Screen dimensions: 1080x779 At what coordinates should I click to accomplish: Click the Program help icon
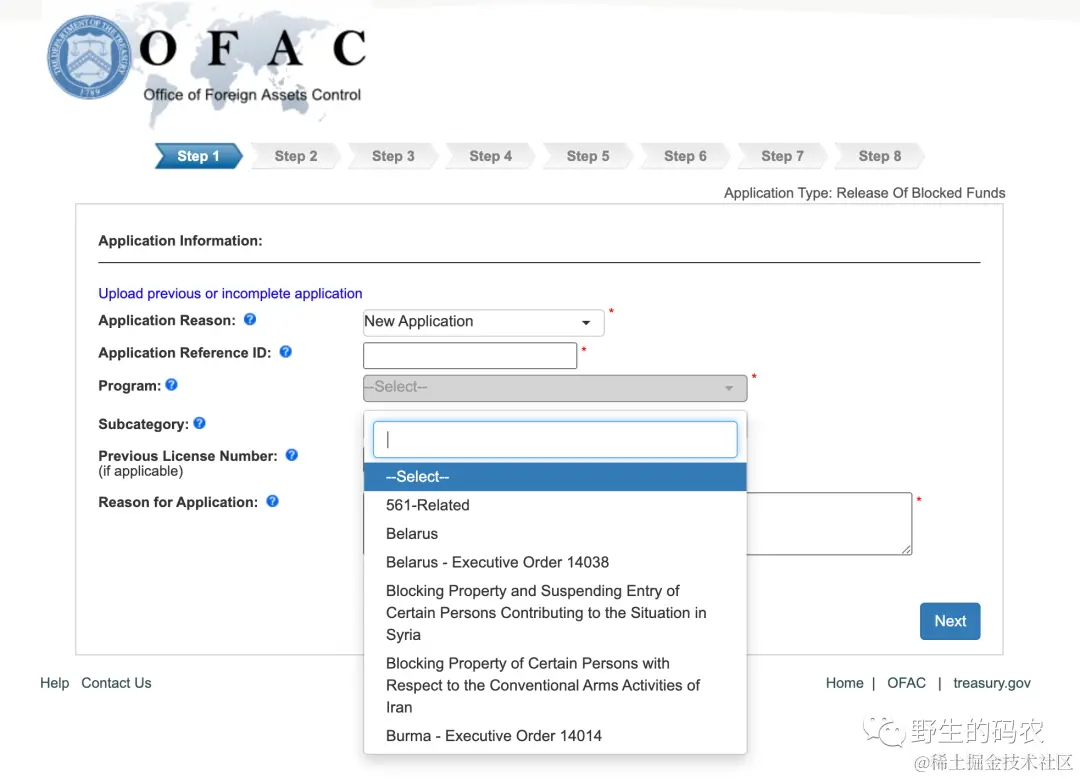click(170, 385)
